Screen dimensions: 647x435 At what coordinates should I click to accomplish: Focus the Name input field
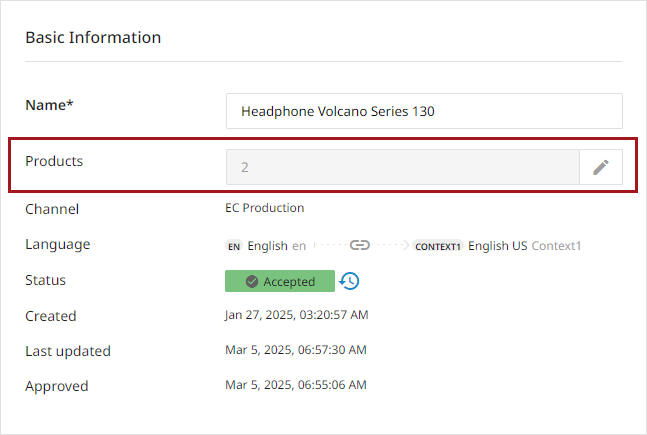click(x=424, y=111)
